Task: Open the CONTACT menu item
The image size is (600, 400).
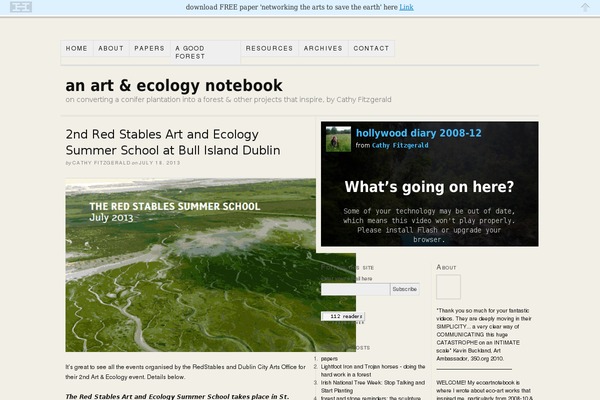Action: click(x=371, y=49)
